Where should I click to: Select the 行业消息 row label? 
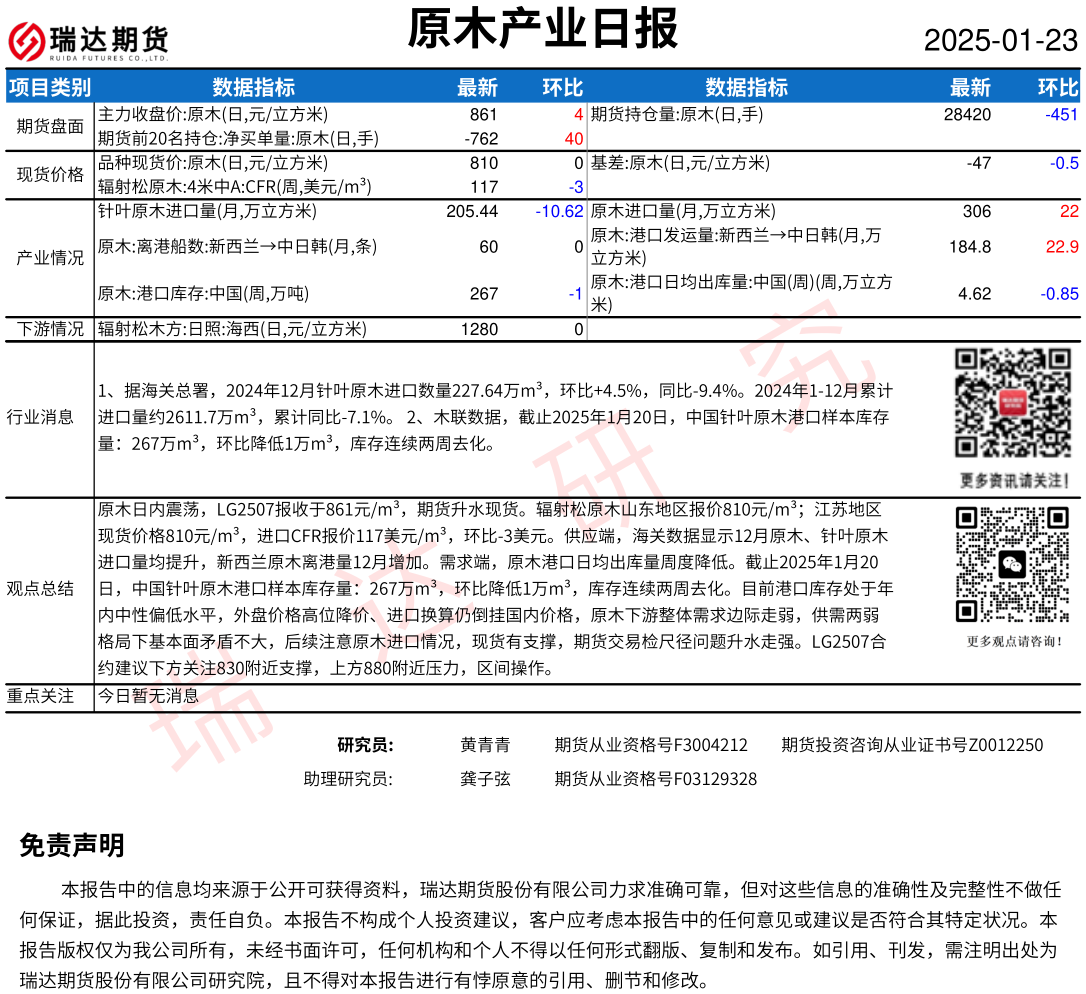40,417
